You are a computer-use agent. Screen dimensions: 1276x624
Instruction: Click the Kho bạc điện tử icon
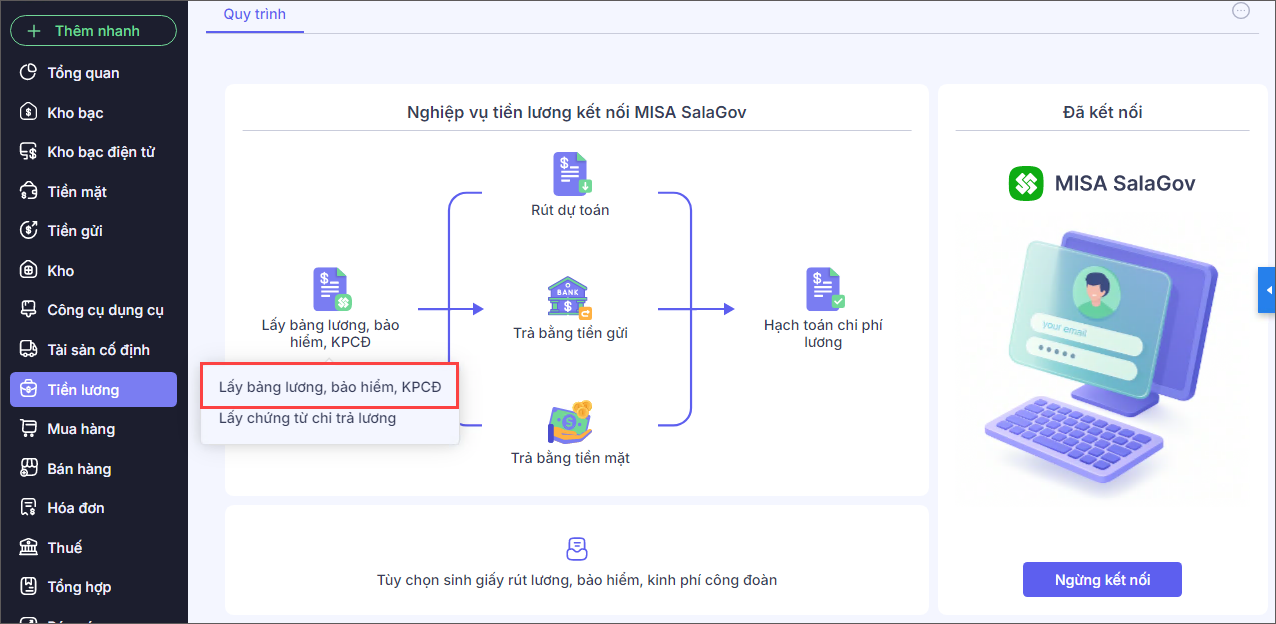point(29,152)
